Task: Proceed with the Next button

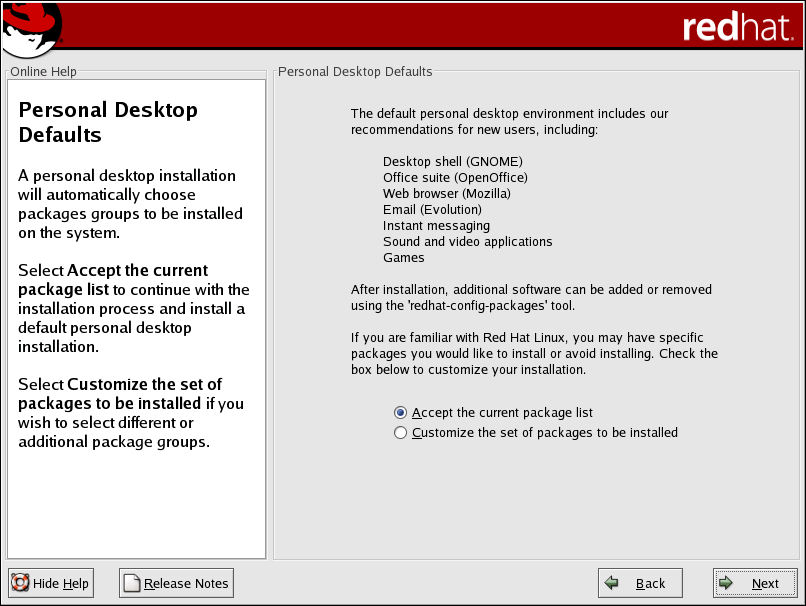Action: pyautogui.click(x=754, y=583)
